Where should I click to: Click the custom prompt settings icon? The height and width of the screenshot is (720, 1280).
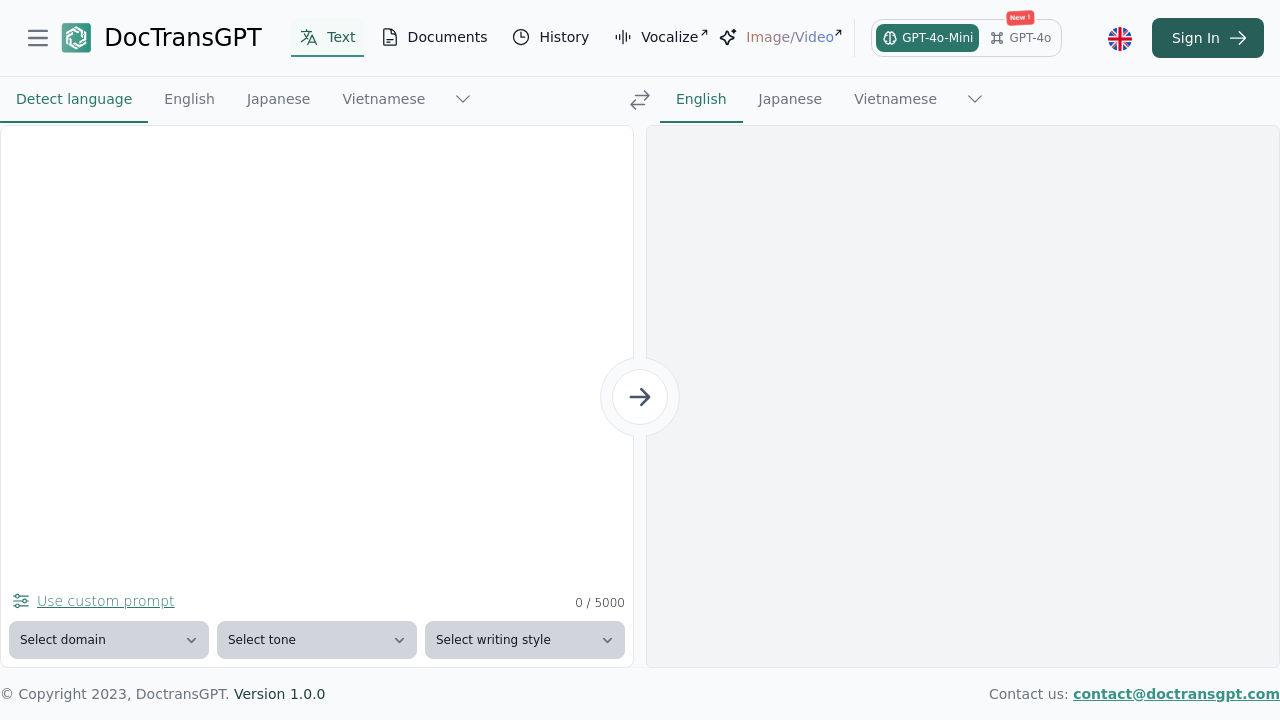[x=21, y=601]
